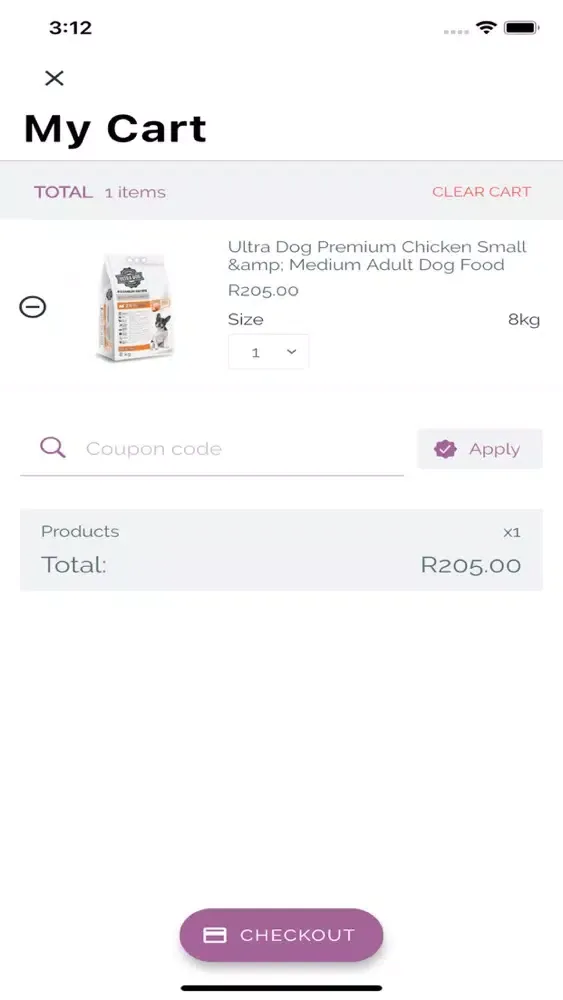Open the quantity dropdown showing 1
Viewport: 563px width, 1000px height.
[268, 351]
